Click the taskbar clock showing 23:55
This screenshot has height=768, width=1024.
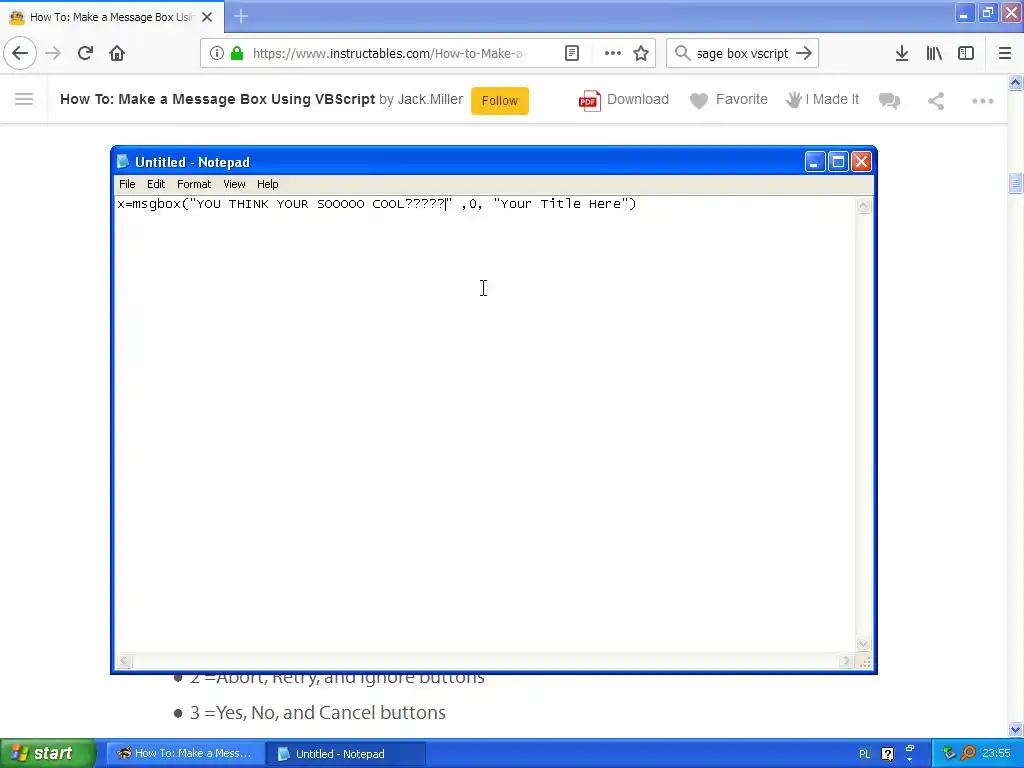point(996,754)
